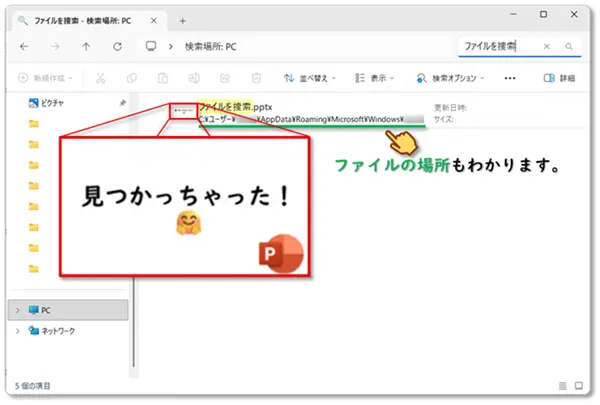Go back with the left arrow button
Screen dimensions: 600x405
[x=24, y=47]
